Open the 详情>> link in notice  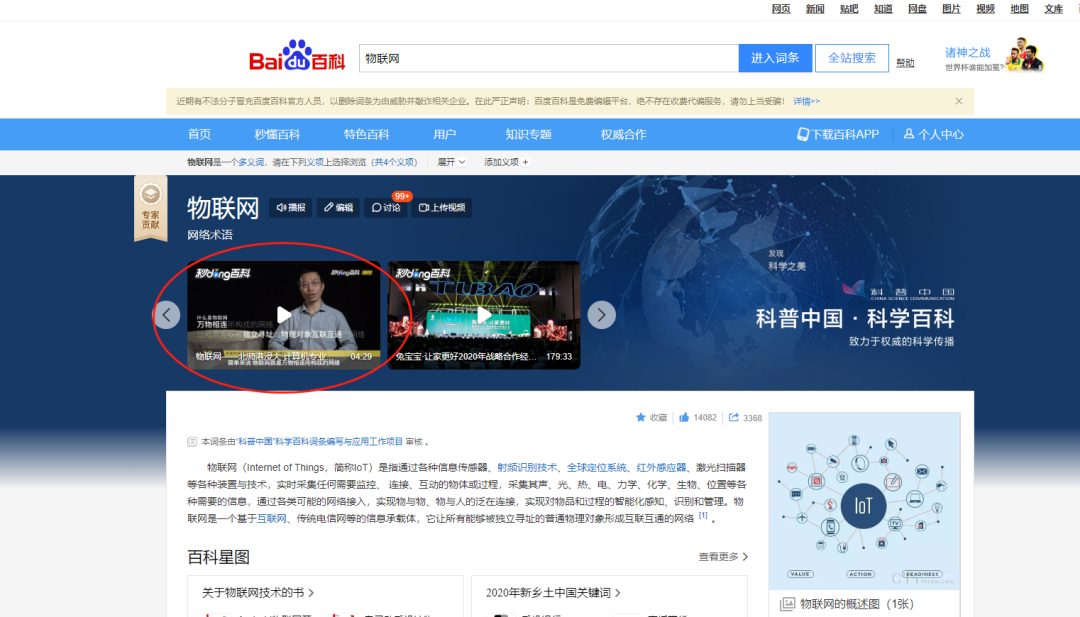(x=806, y=101)
